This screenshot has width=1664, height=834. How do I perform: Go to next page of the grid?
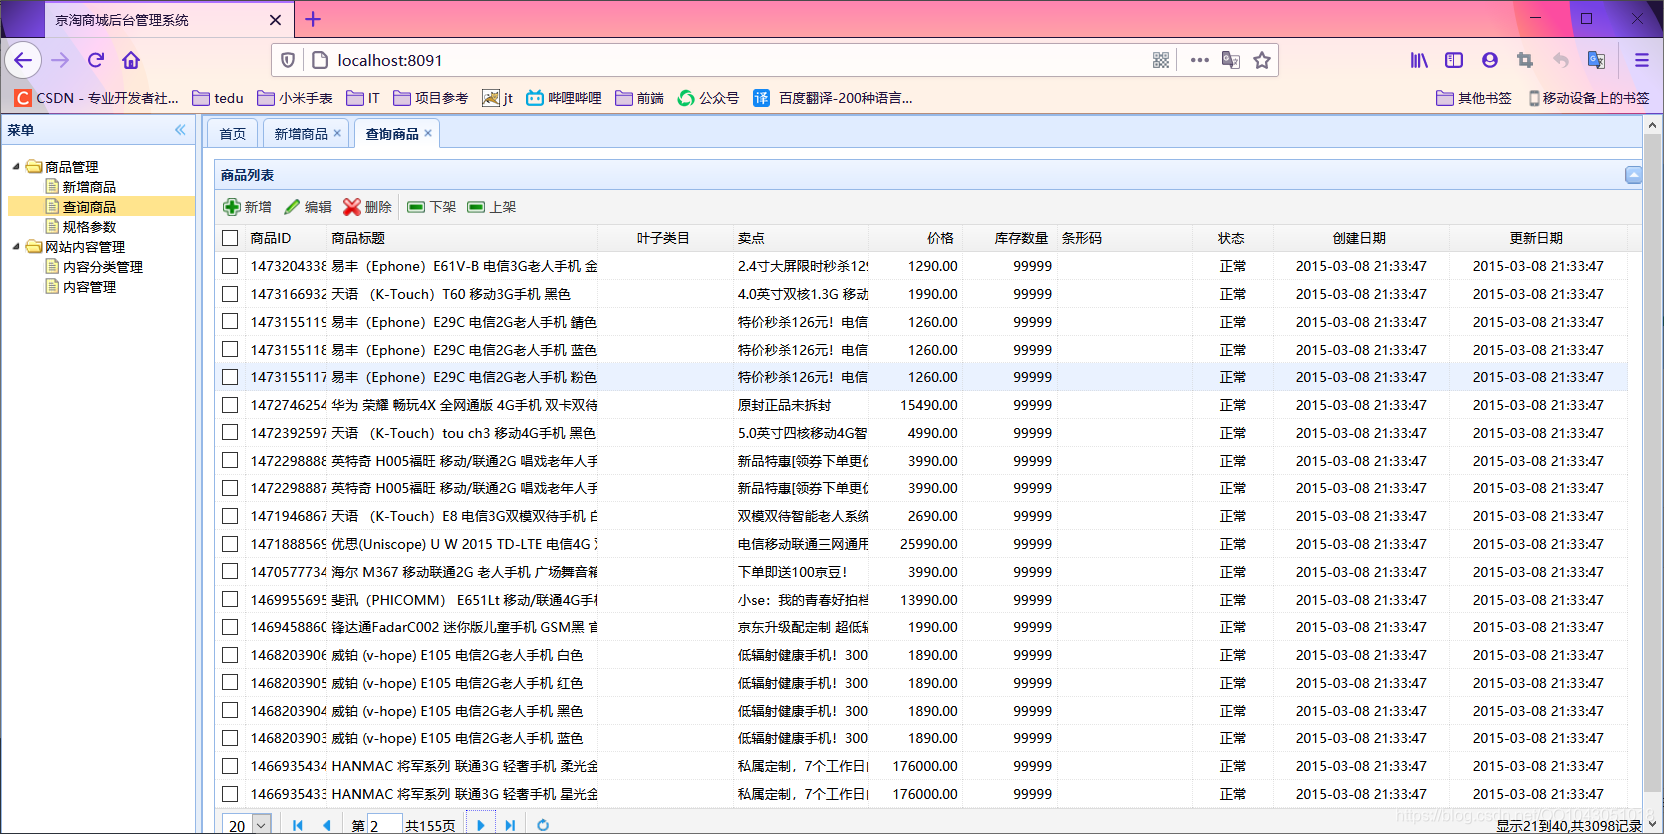point(481,825)
